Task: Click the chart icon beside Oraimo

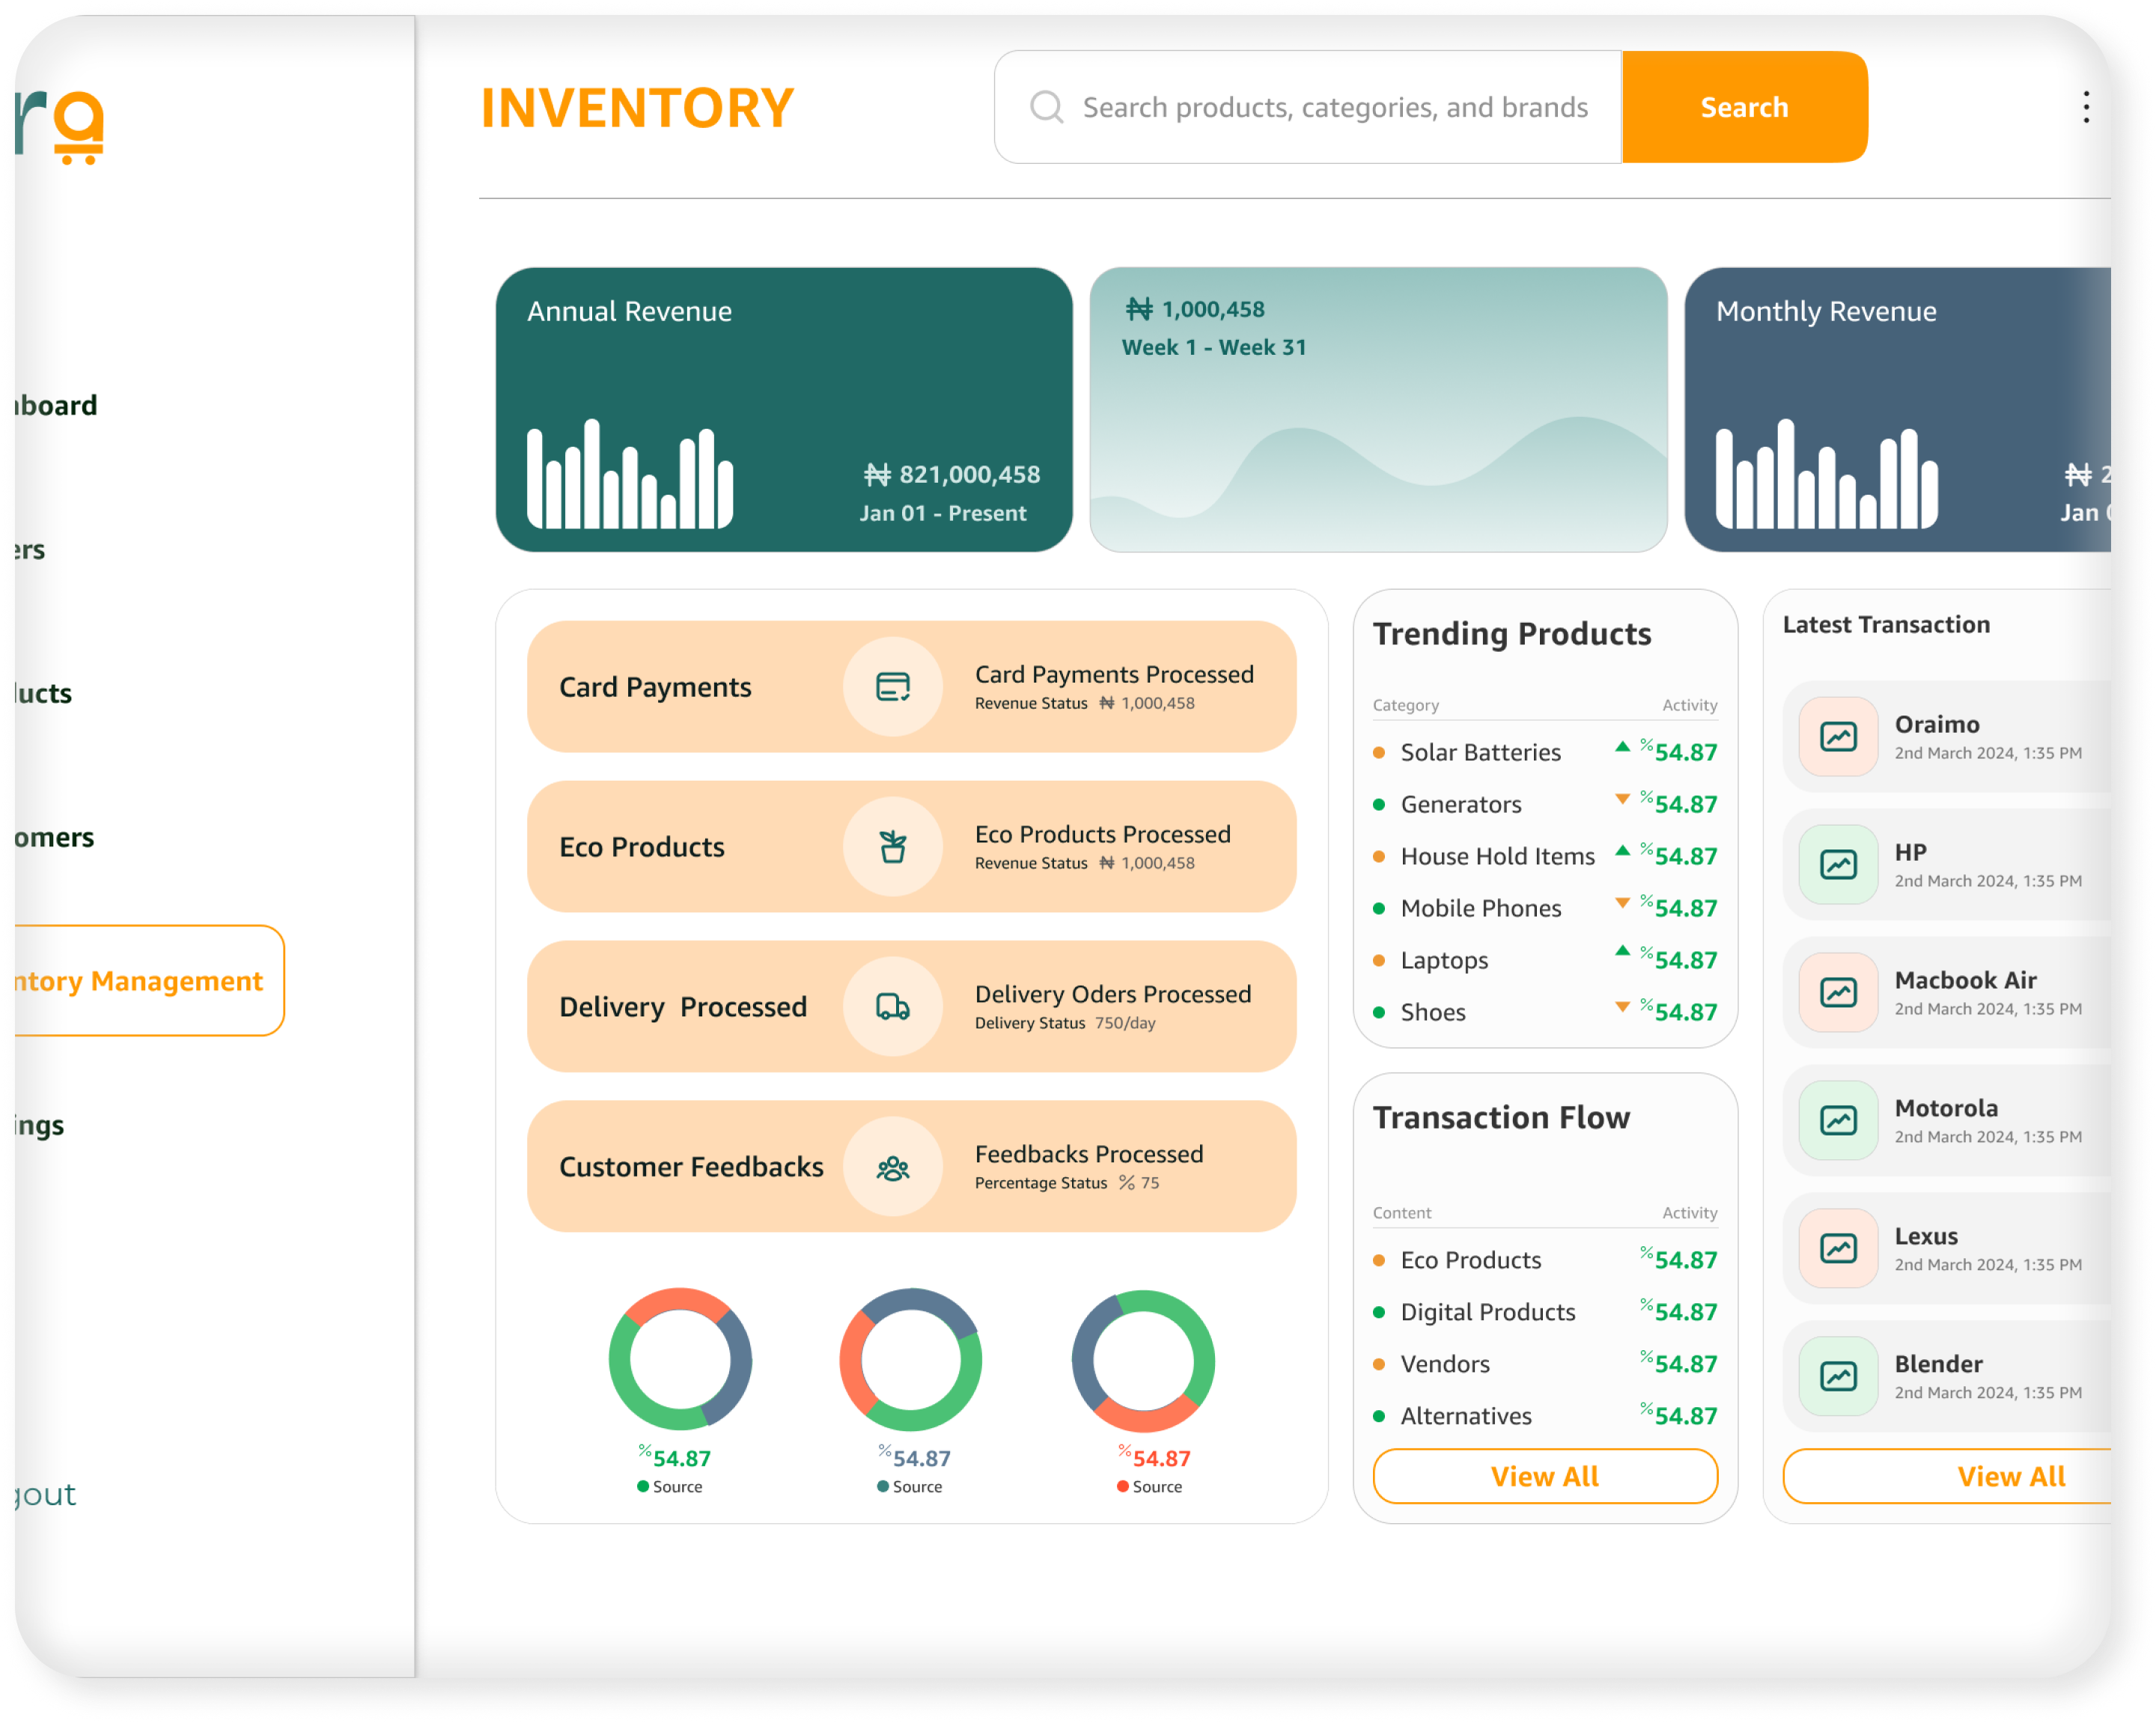Action: click(1838, 737)
